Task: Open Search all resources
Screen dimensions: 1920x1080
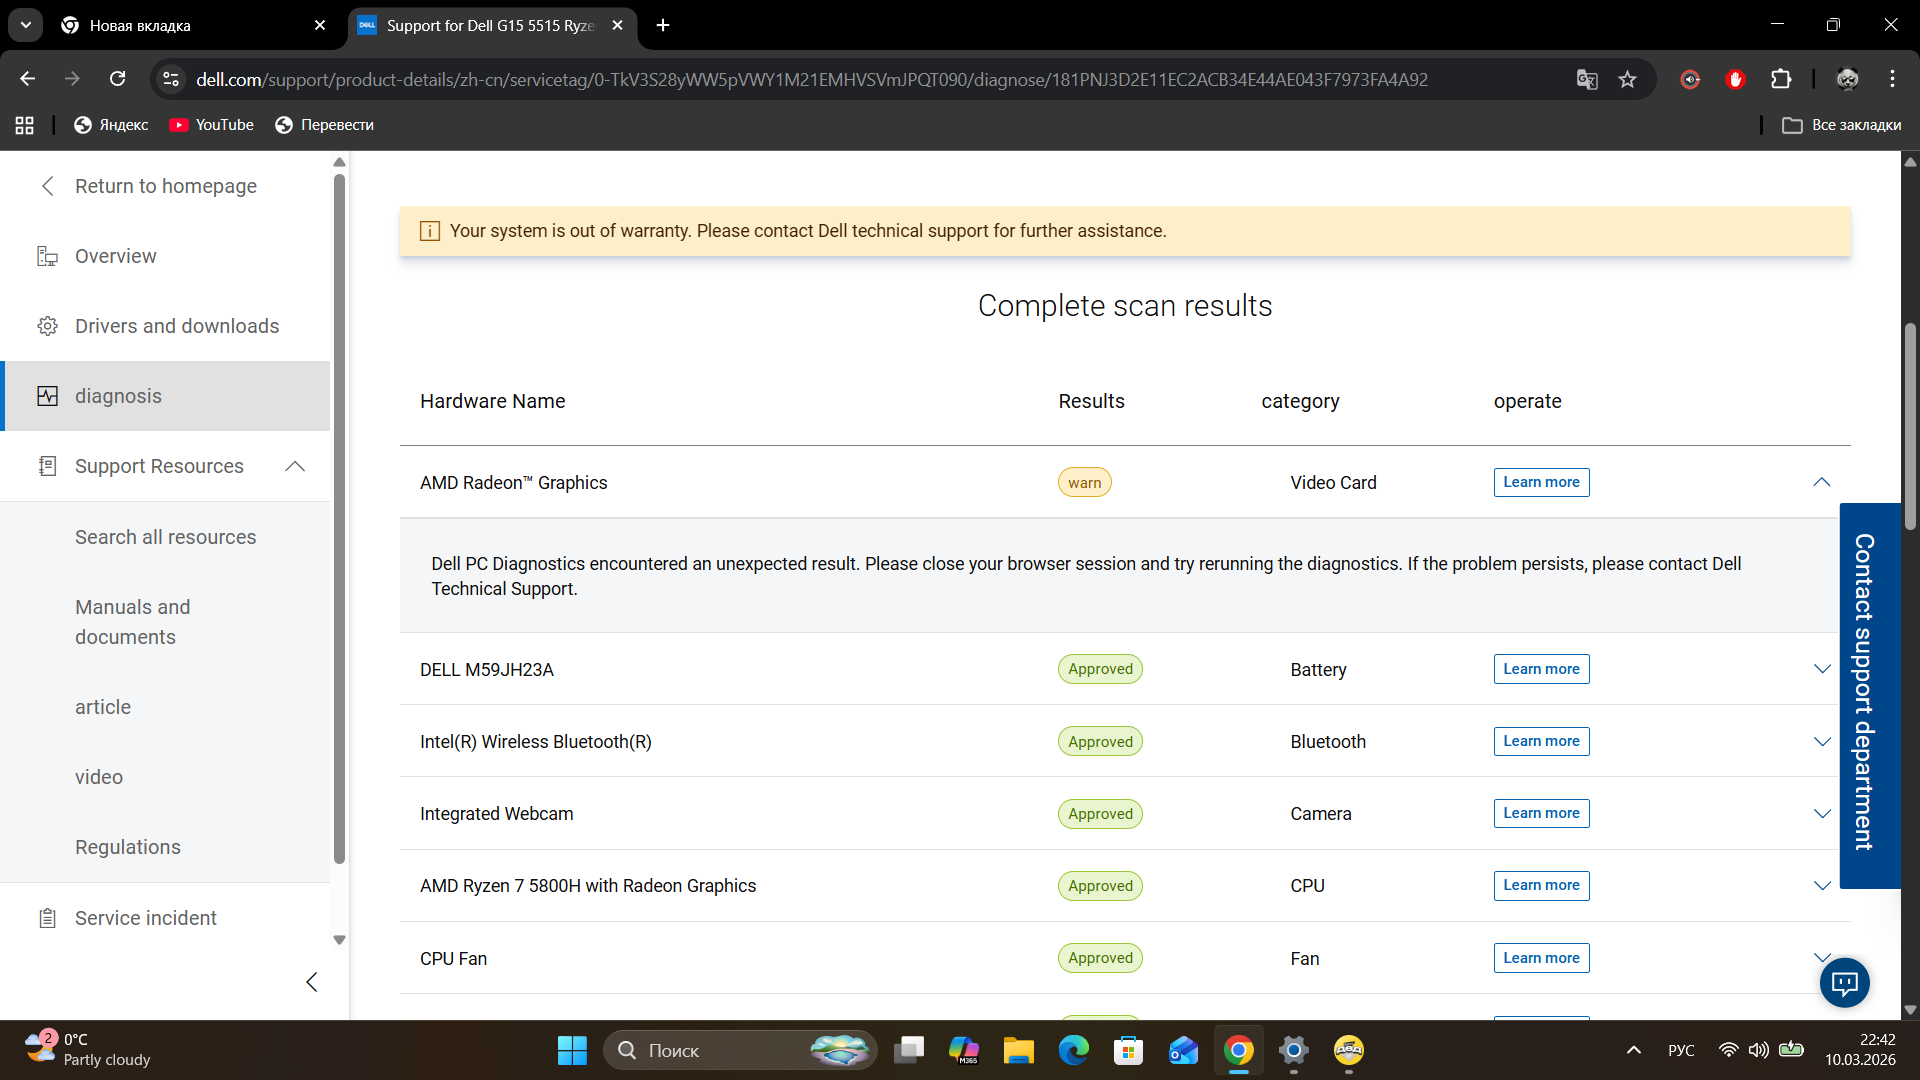Action: (x=165, y=537)
